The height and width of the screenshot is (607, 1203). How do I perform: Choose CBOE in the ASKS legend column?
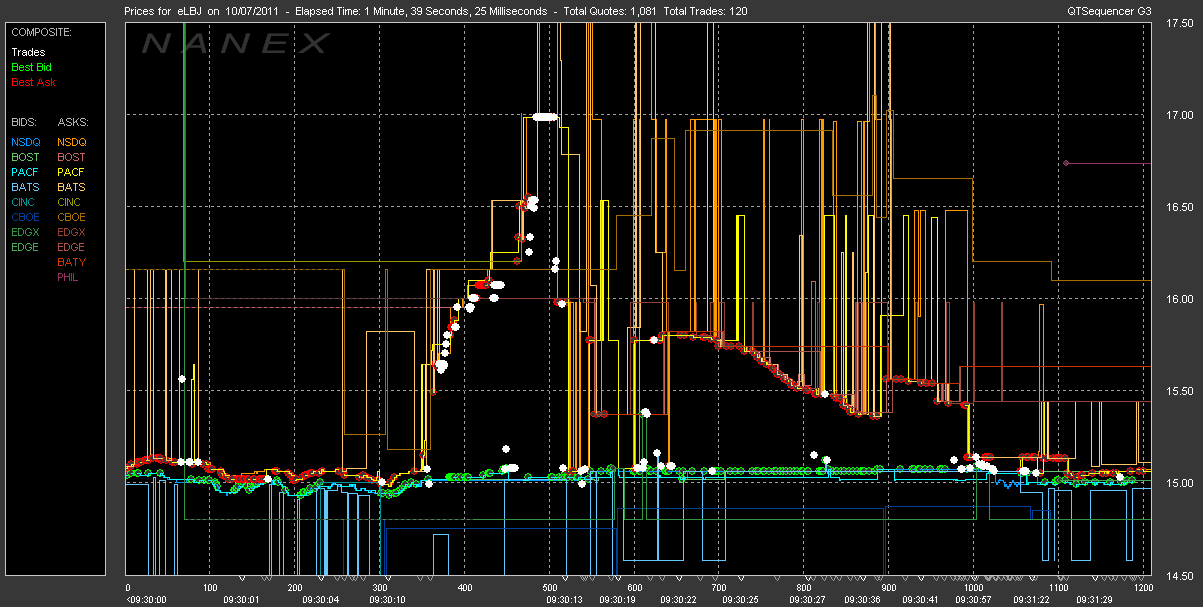[72, 217]
